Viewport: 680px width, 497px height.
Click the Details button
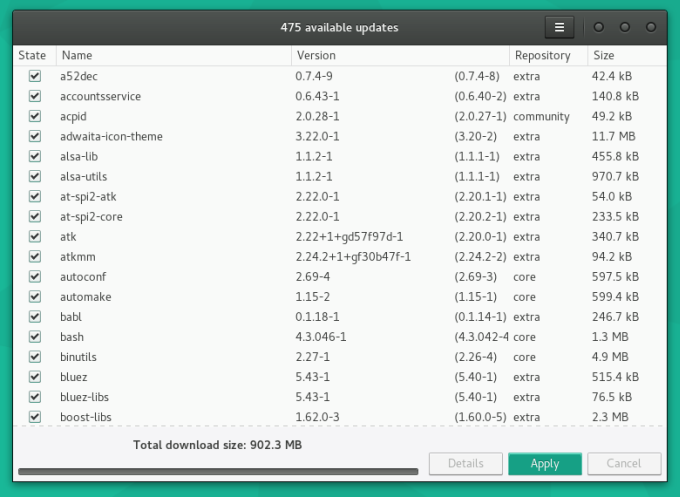[465, 464]
